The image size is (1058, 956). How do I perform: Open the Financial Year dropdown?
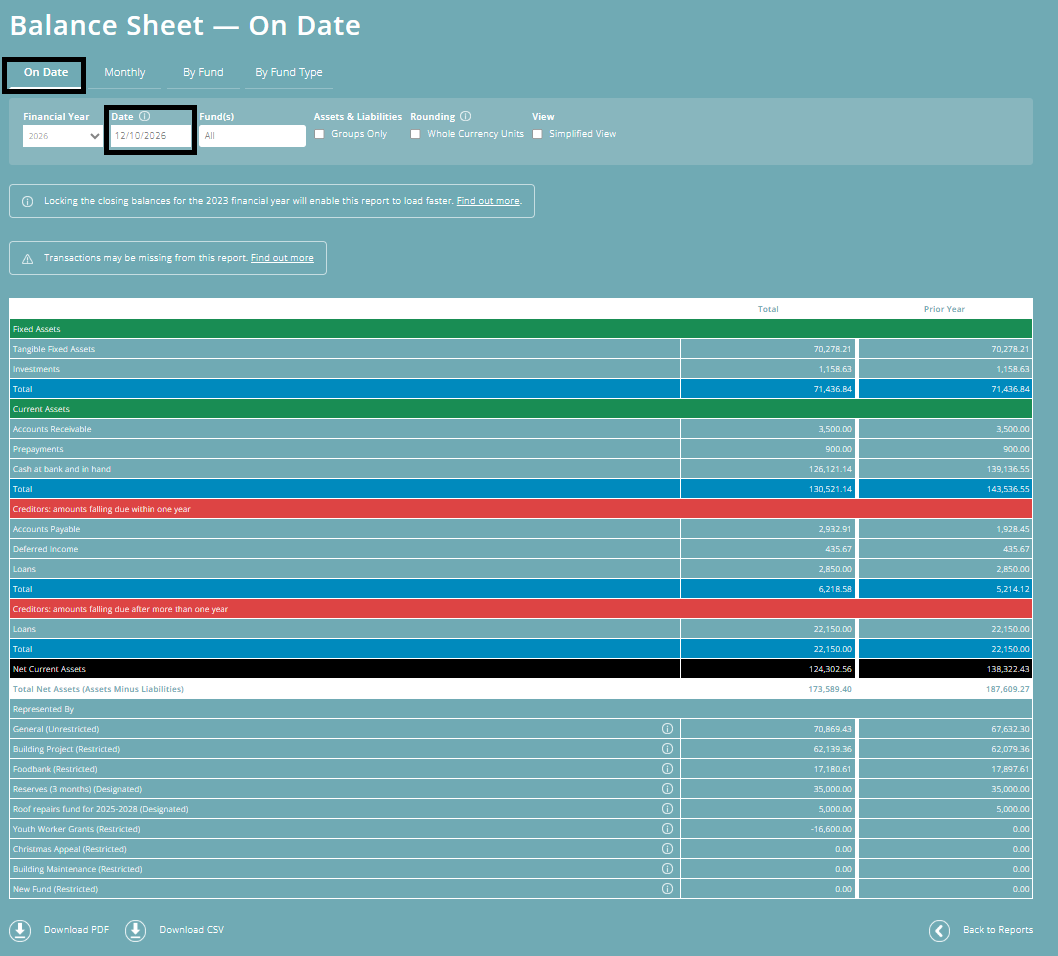[x=62, y=136]
